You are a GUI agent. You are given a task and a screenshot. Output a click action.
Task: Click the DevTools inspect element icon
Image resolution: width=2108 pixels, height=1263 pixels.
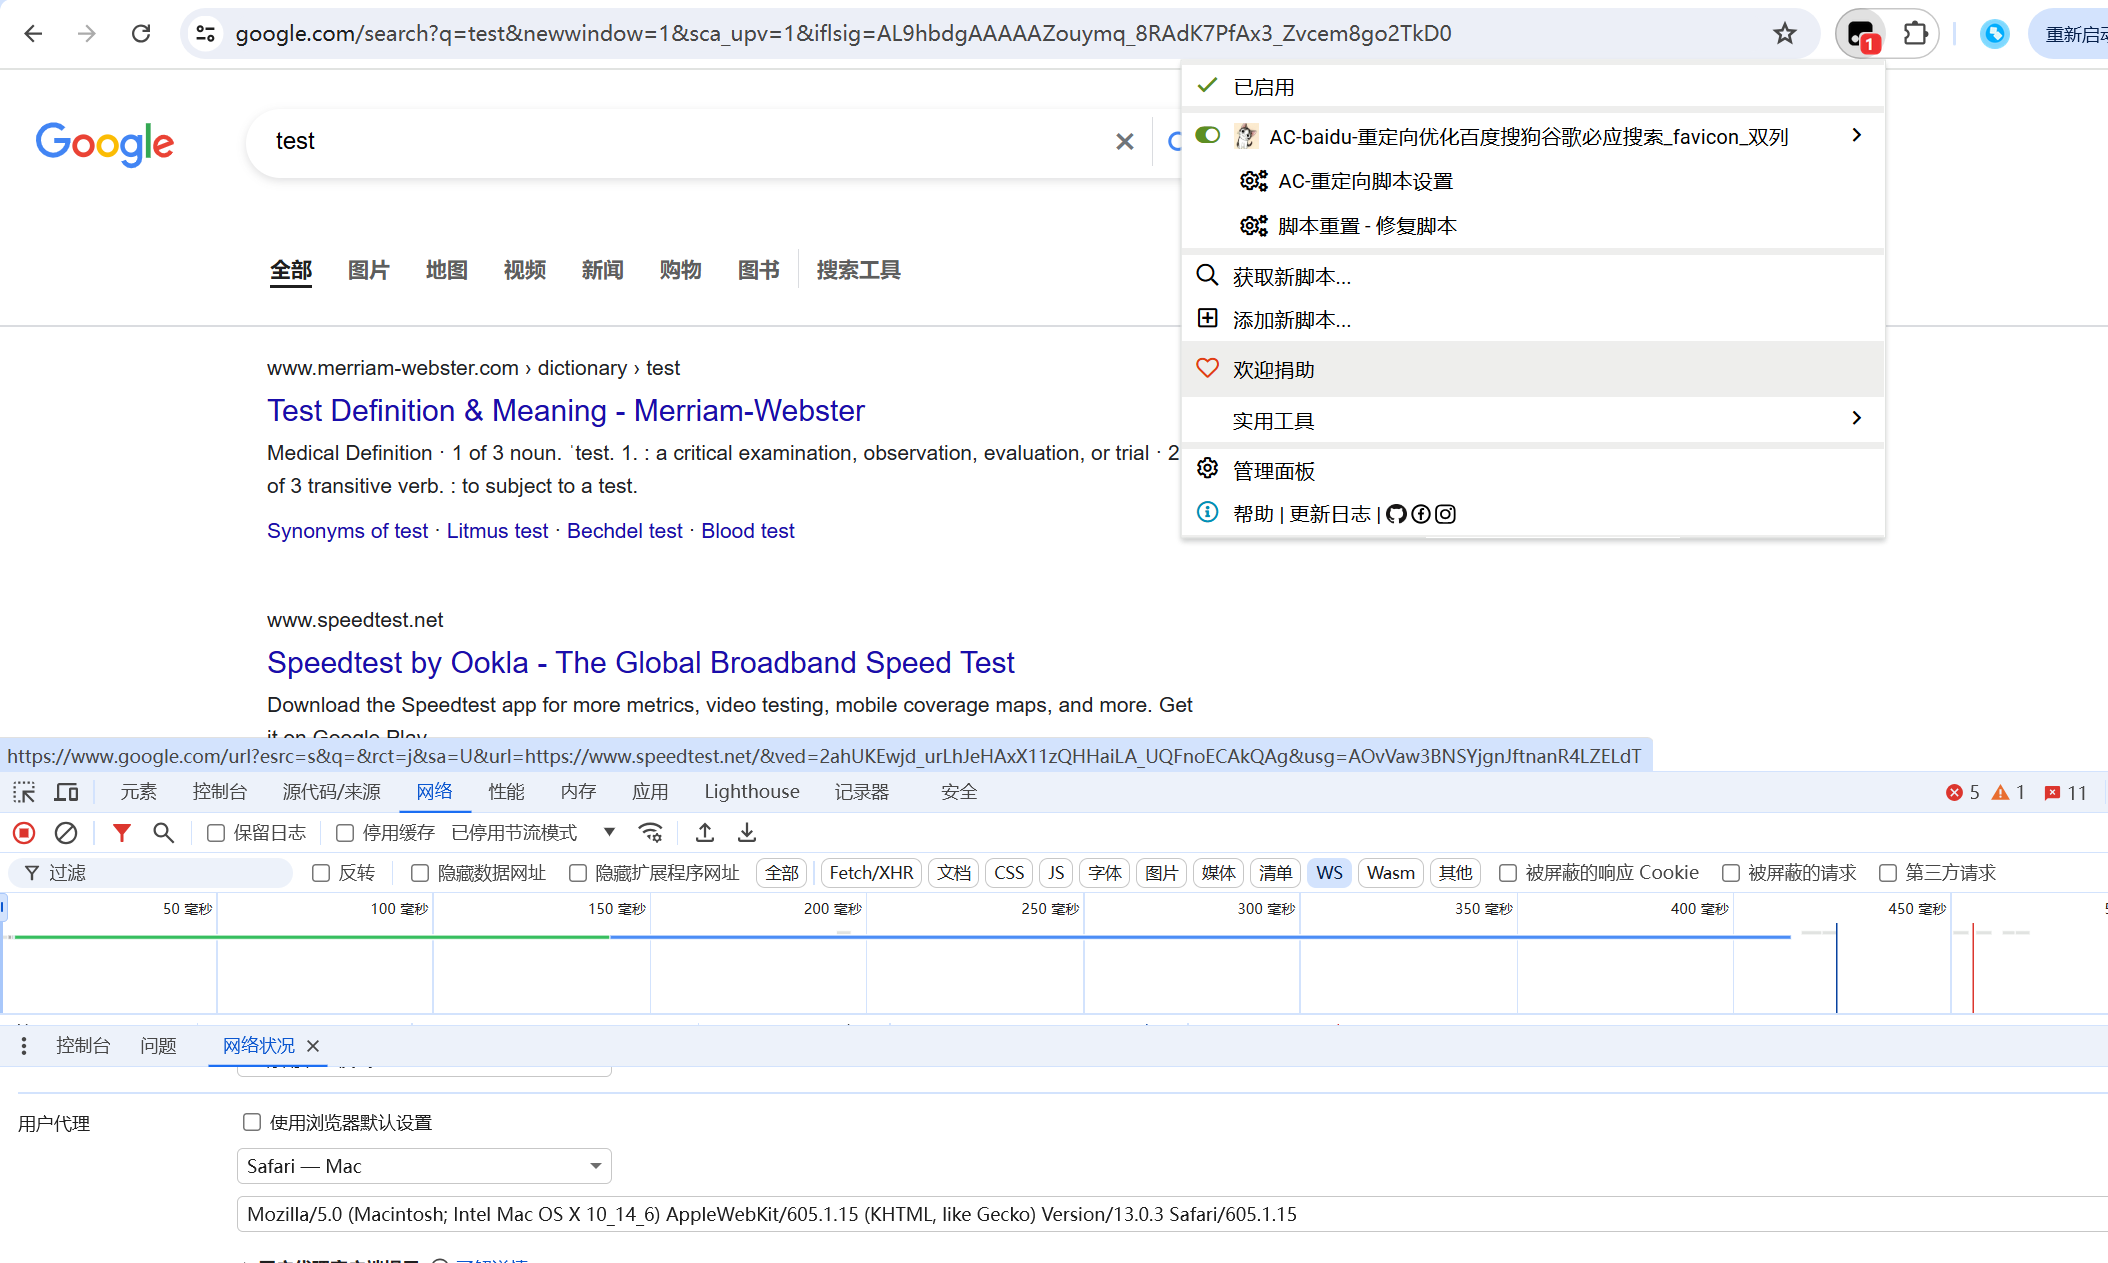tap(24, 792)
